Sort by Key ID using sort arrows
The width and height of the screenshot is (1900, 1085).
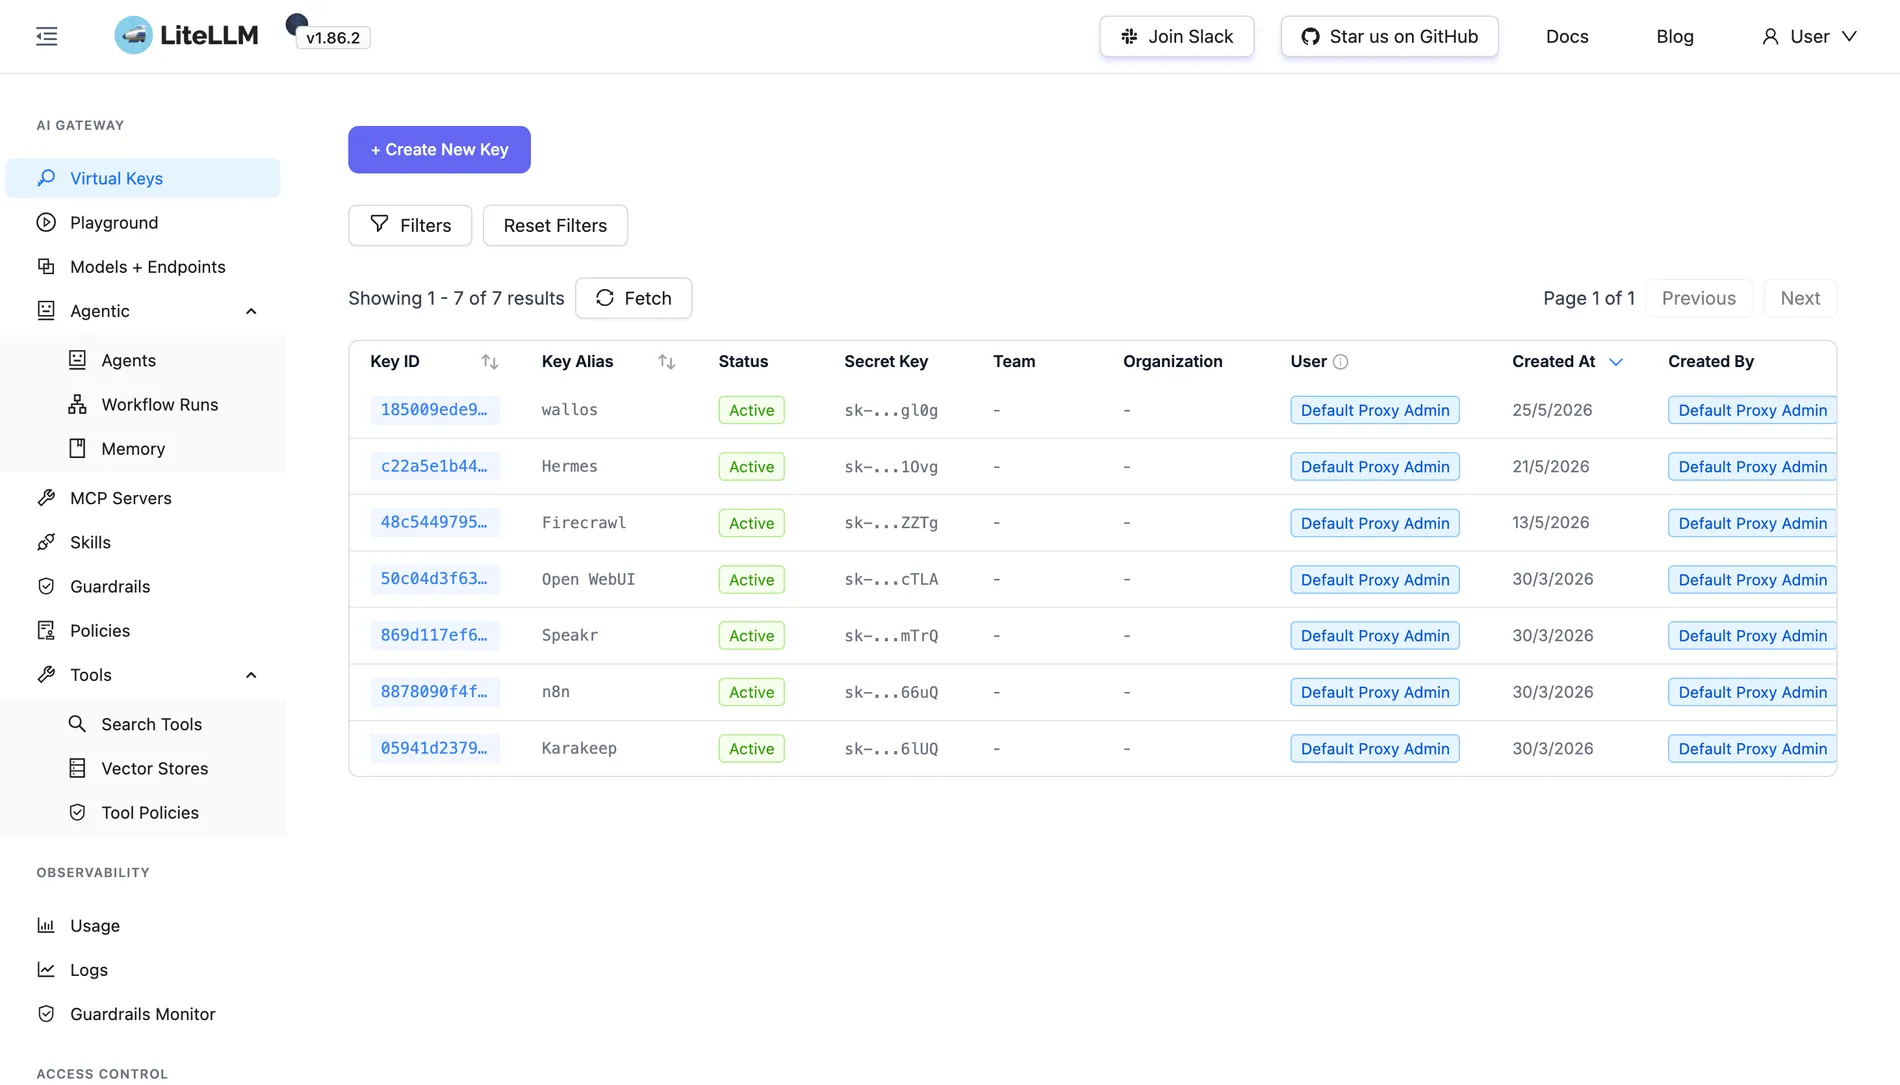point(489,362)
